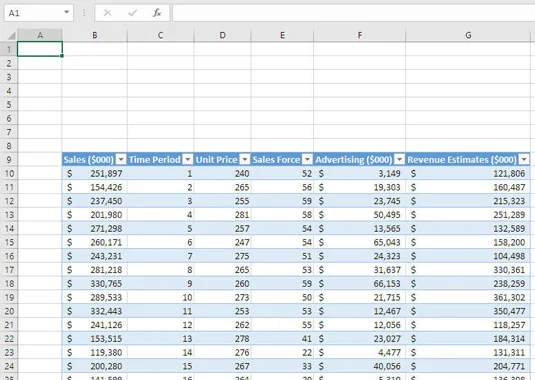Click the Select All corner triangle

click(x=11, y=35)
